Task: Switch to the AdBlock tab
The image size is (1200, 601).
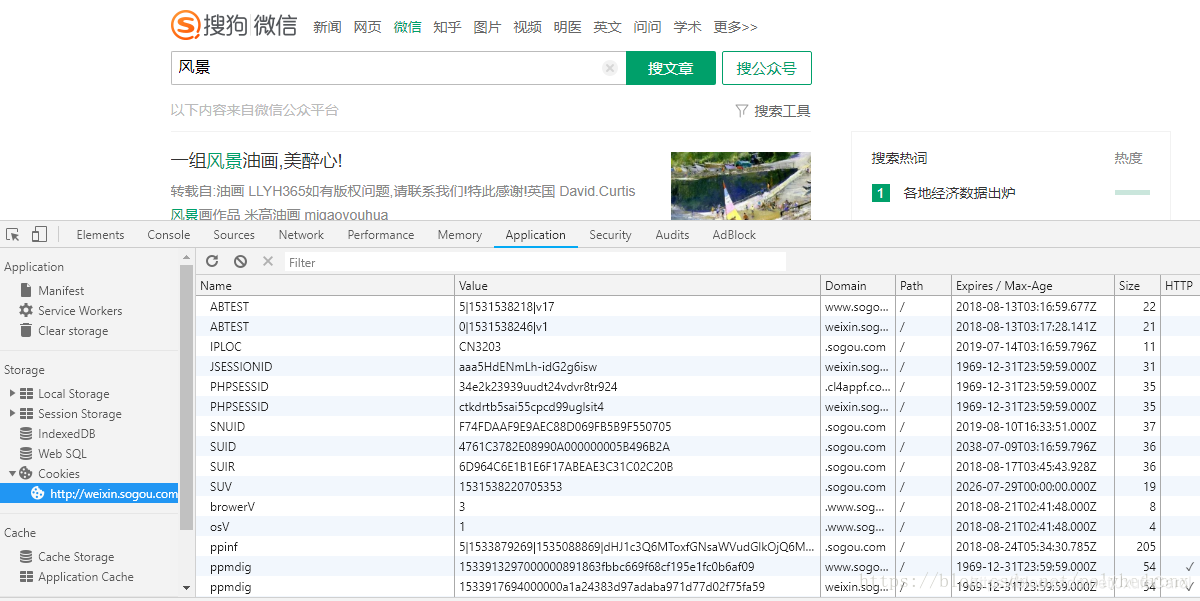Action: (734, 235)
